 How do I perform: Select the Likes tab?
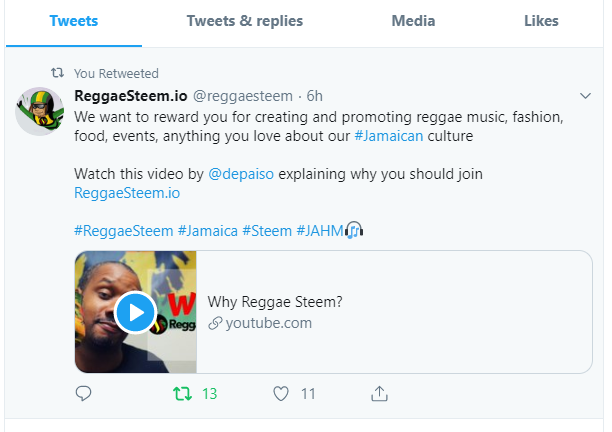point(541,21)
